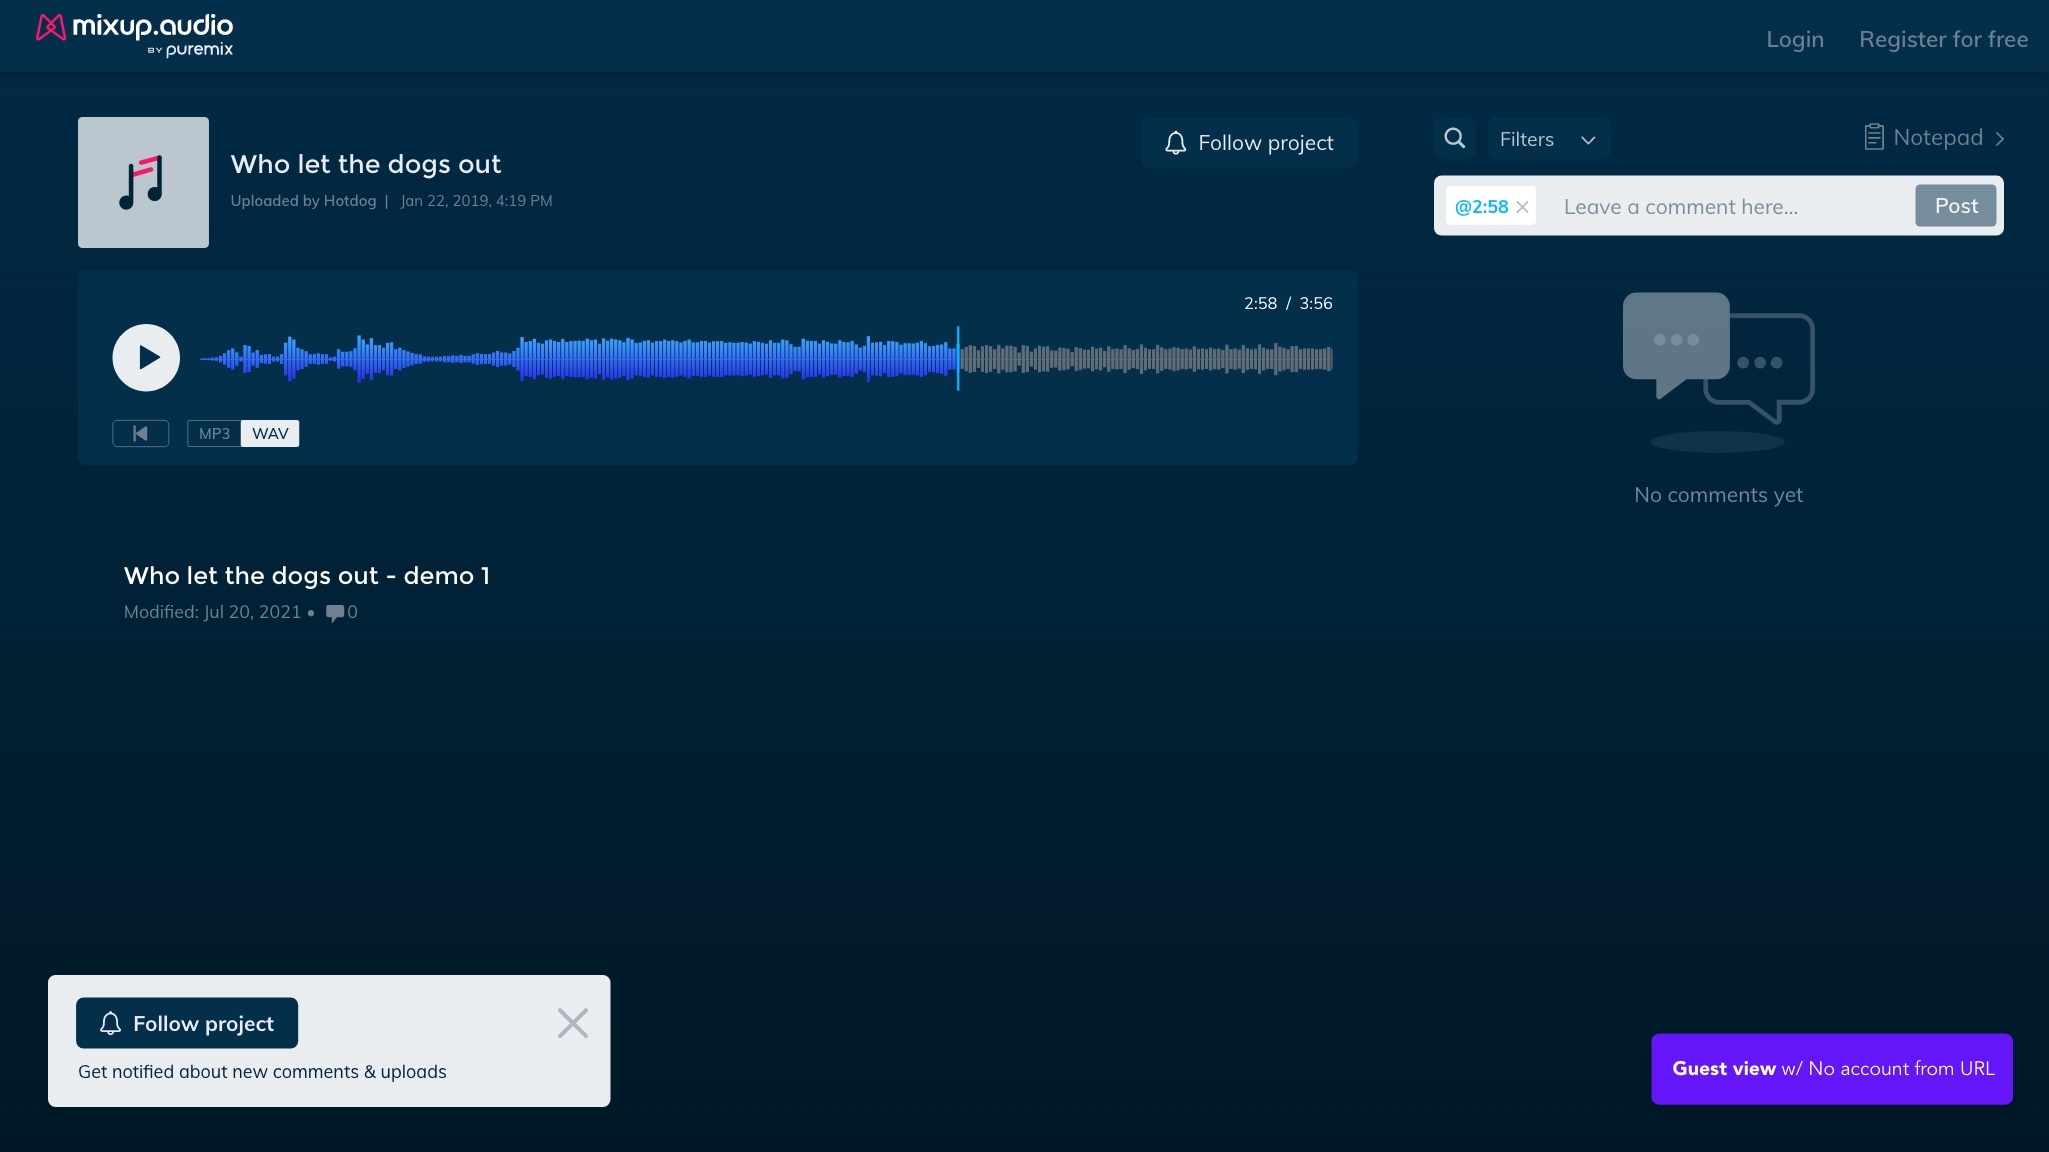Click the @2:58 timestamp tag text
The image size is (2049, 1152).
1481,207
